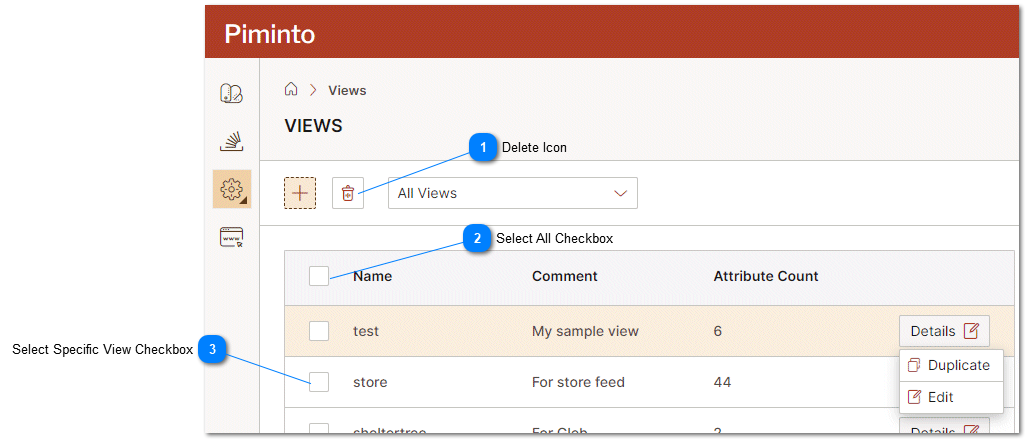Select the store row name text
This screenshot has height=442, width=1028.
pos(370,382)
